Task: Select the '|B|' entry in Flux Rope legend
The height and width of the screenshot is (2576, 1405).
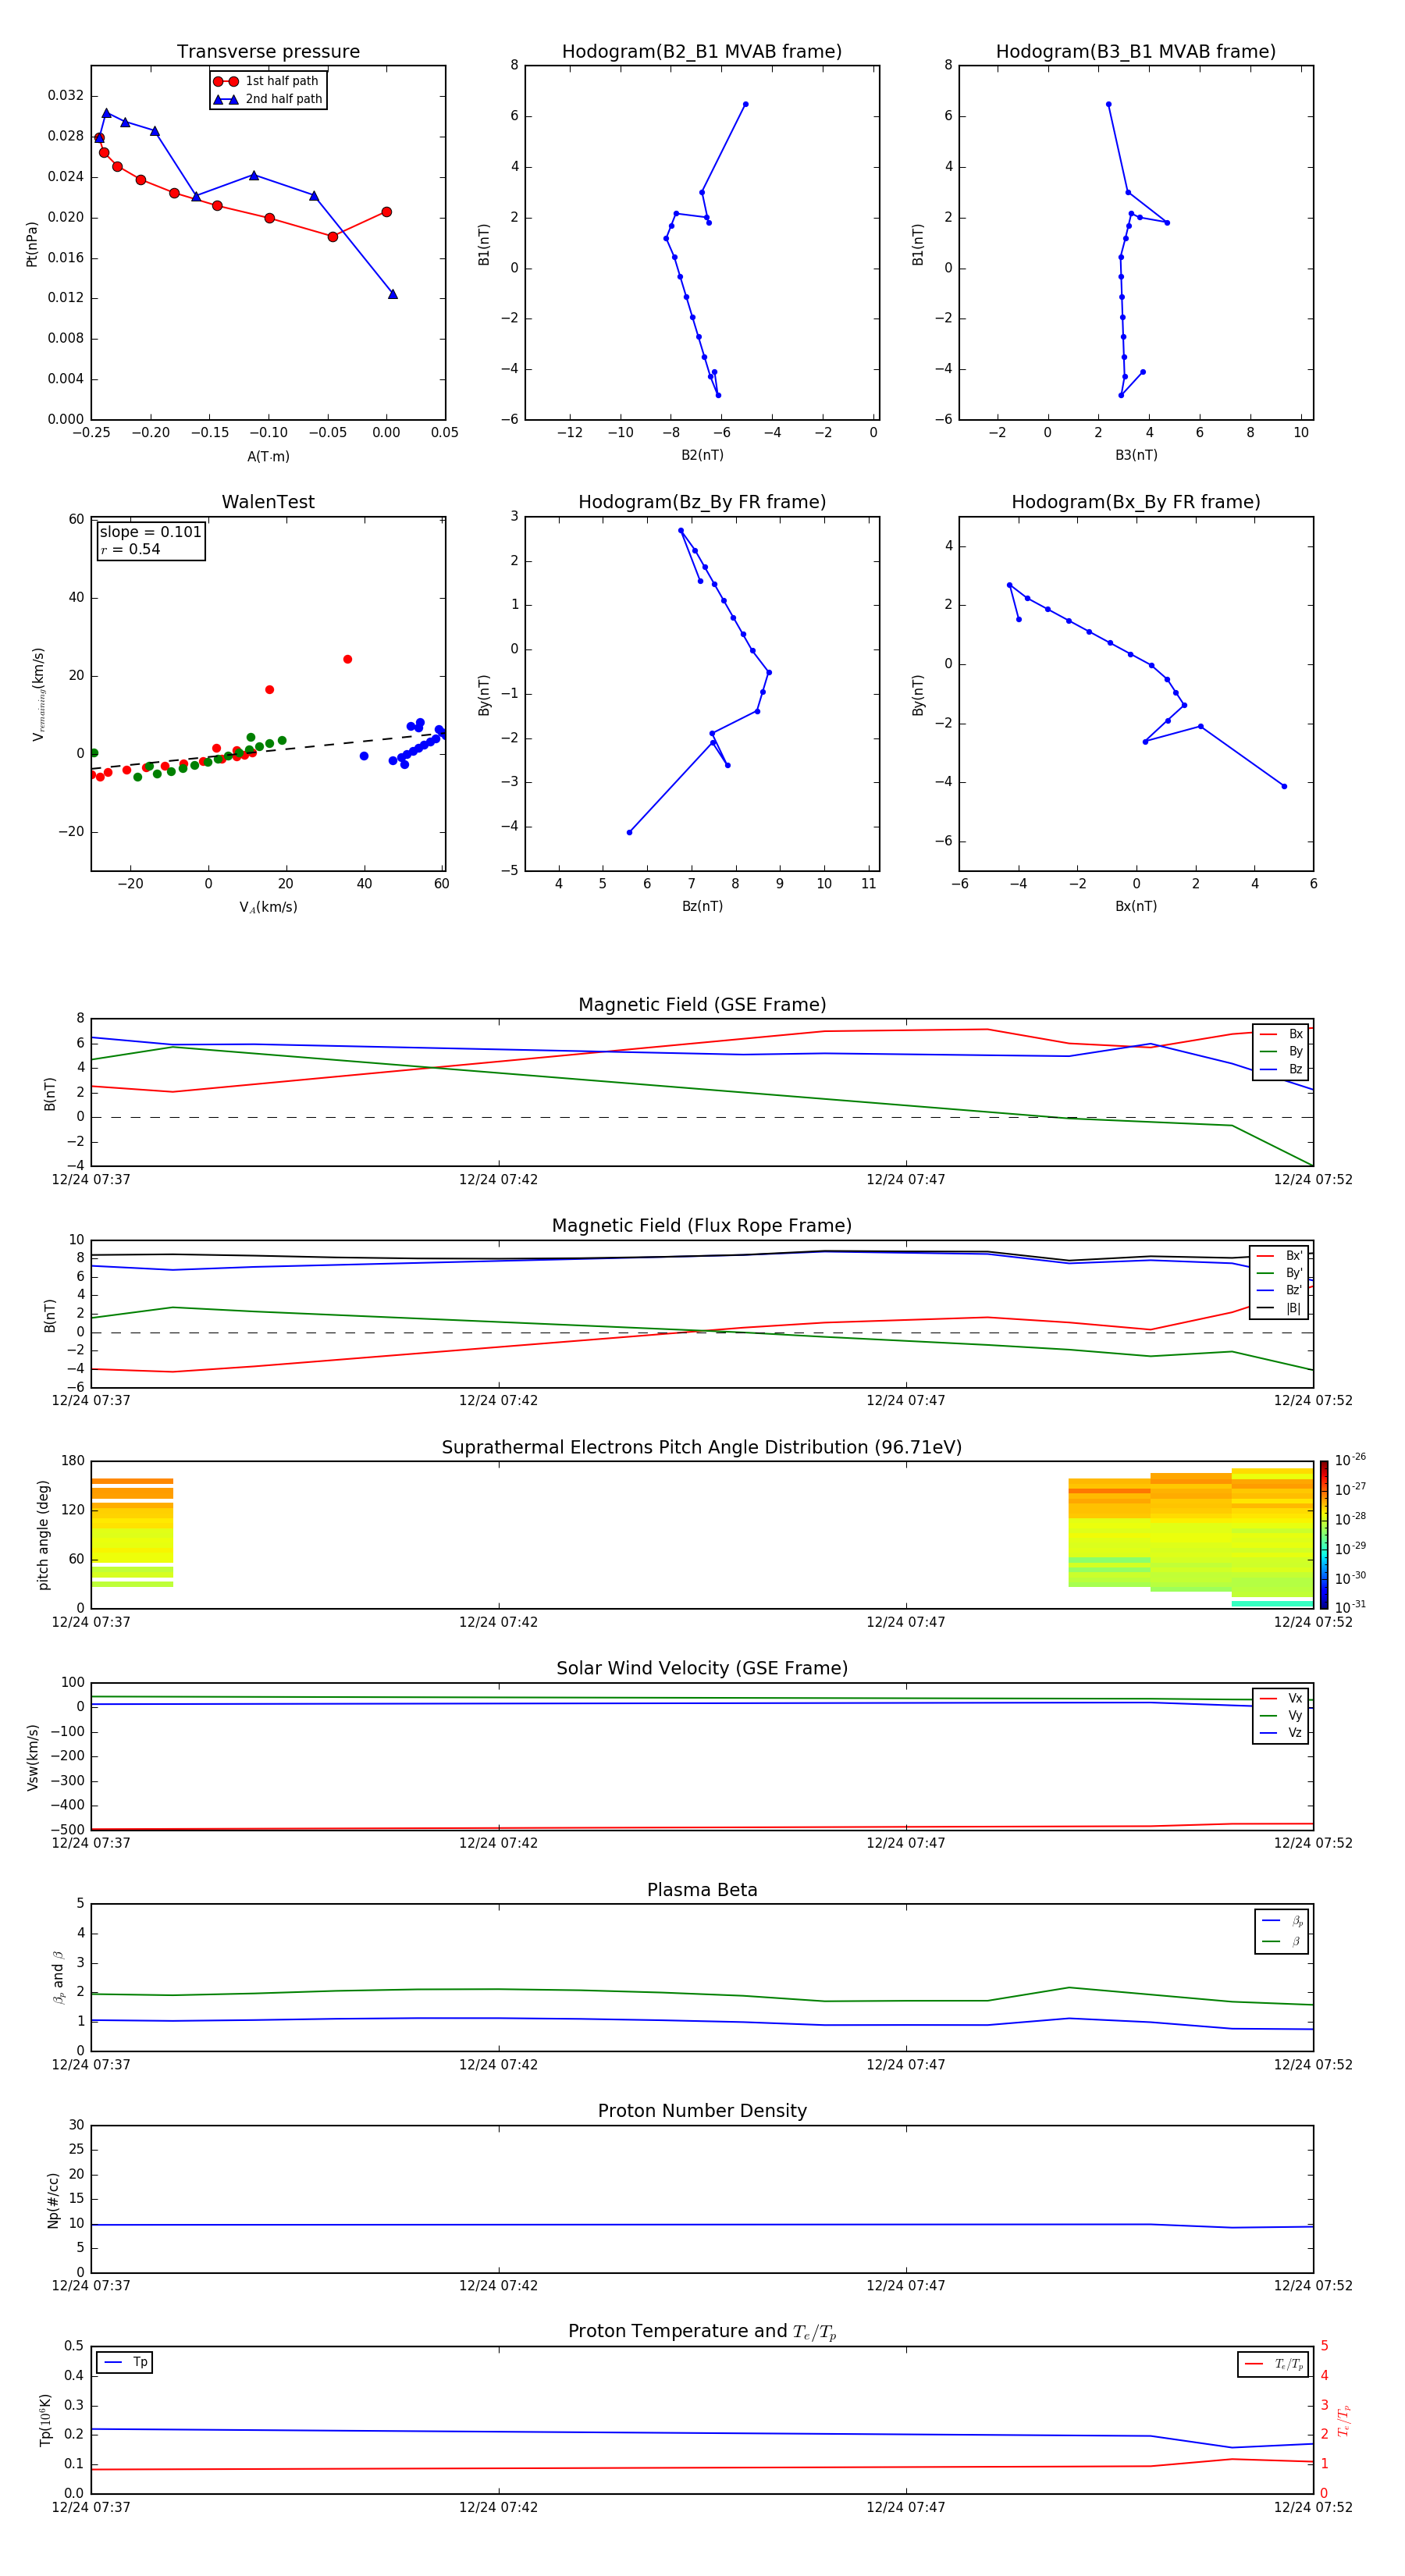Action: pos(1280,1308)
